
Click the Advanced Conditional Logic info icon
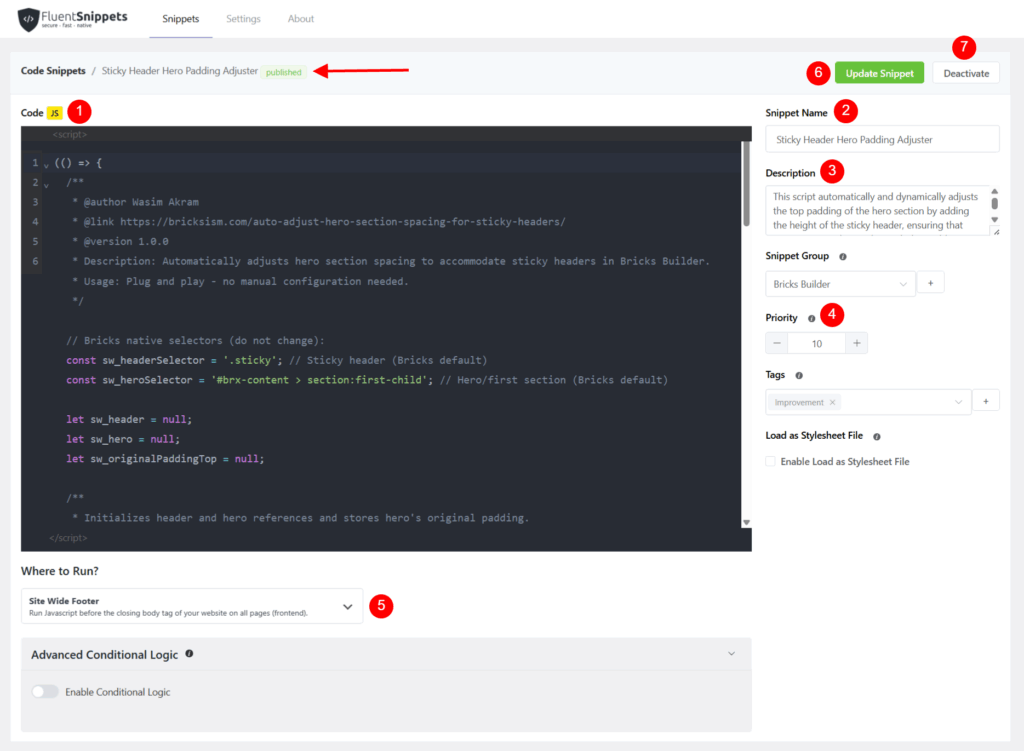[189, 654]
